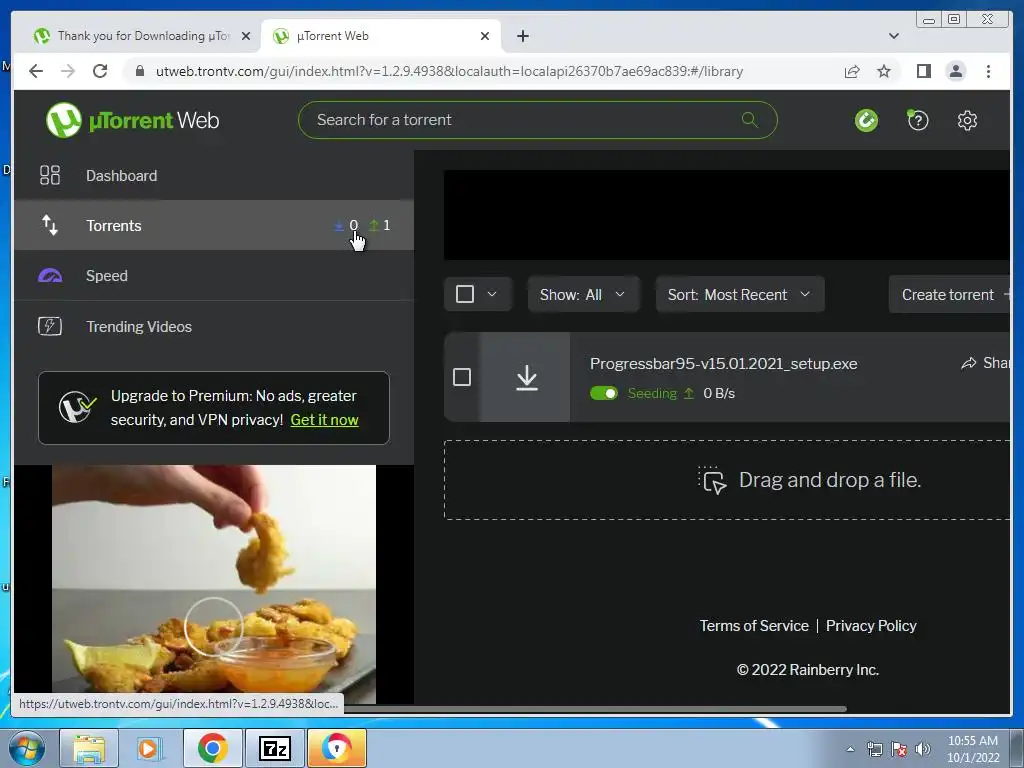1024x768 pixels.
Task: Open the Torrents menu item
Action: point(214,225)
